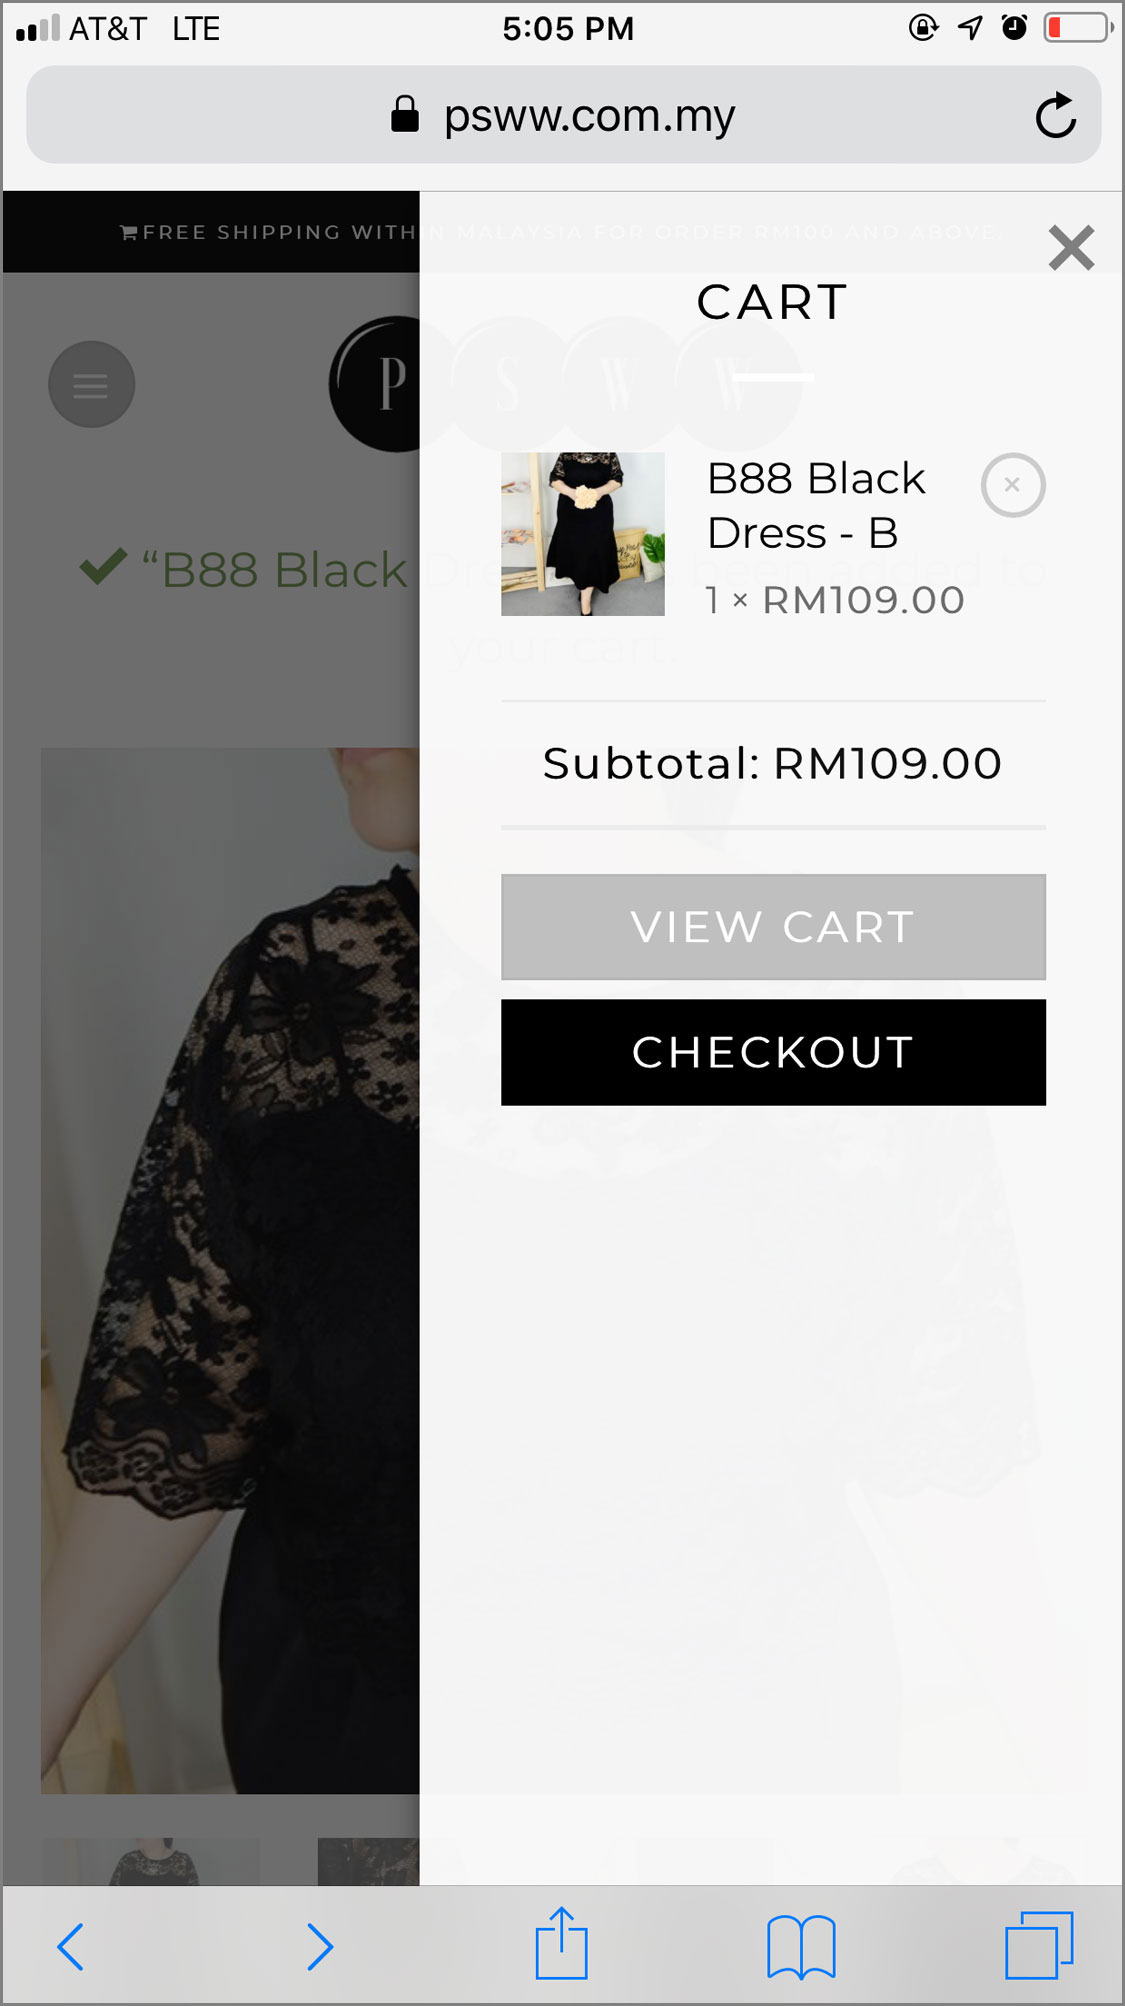Select second product thumbnail below photo
1125x2006 pixels.
click(368, 1862)
